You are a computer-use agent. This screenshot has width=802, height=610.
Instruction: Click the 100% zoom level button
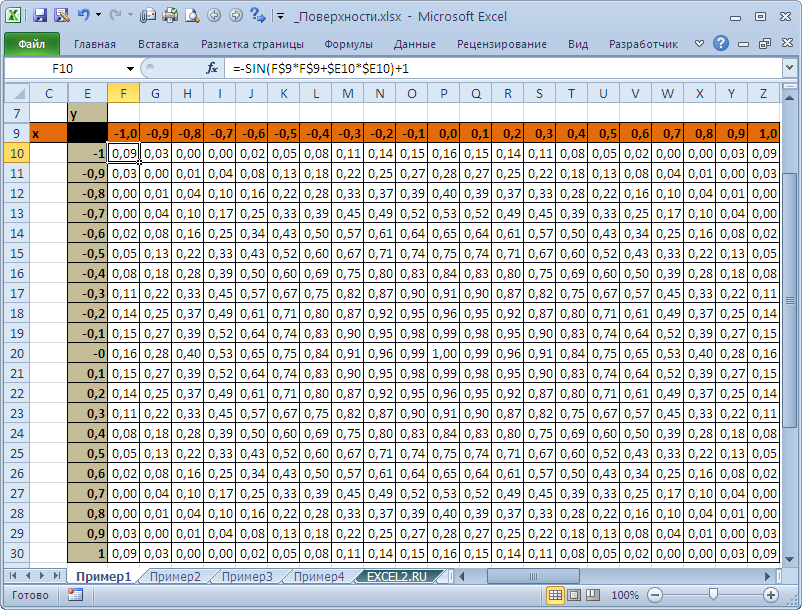[625, 595]
